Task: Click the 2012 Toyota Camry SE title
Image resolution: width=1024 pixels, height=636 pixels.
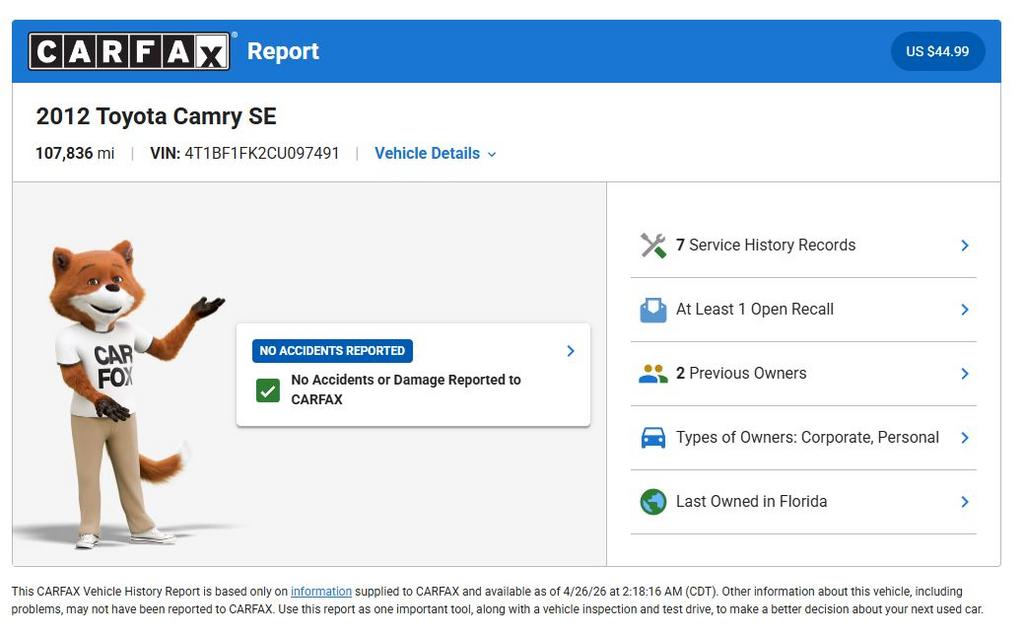Action: [x=156, y=116]
